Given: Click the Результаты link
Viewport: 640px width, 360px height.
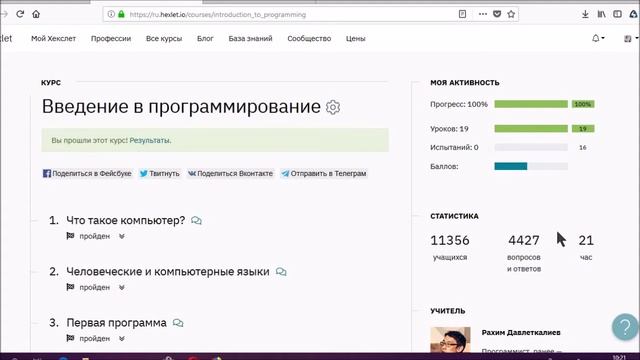Looking at the screenshot, I should pos(150,140).
